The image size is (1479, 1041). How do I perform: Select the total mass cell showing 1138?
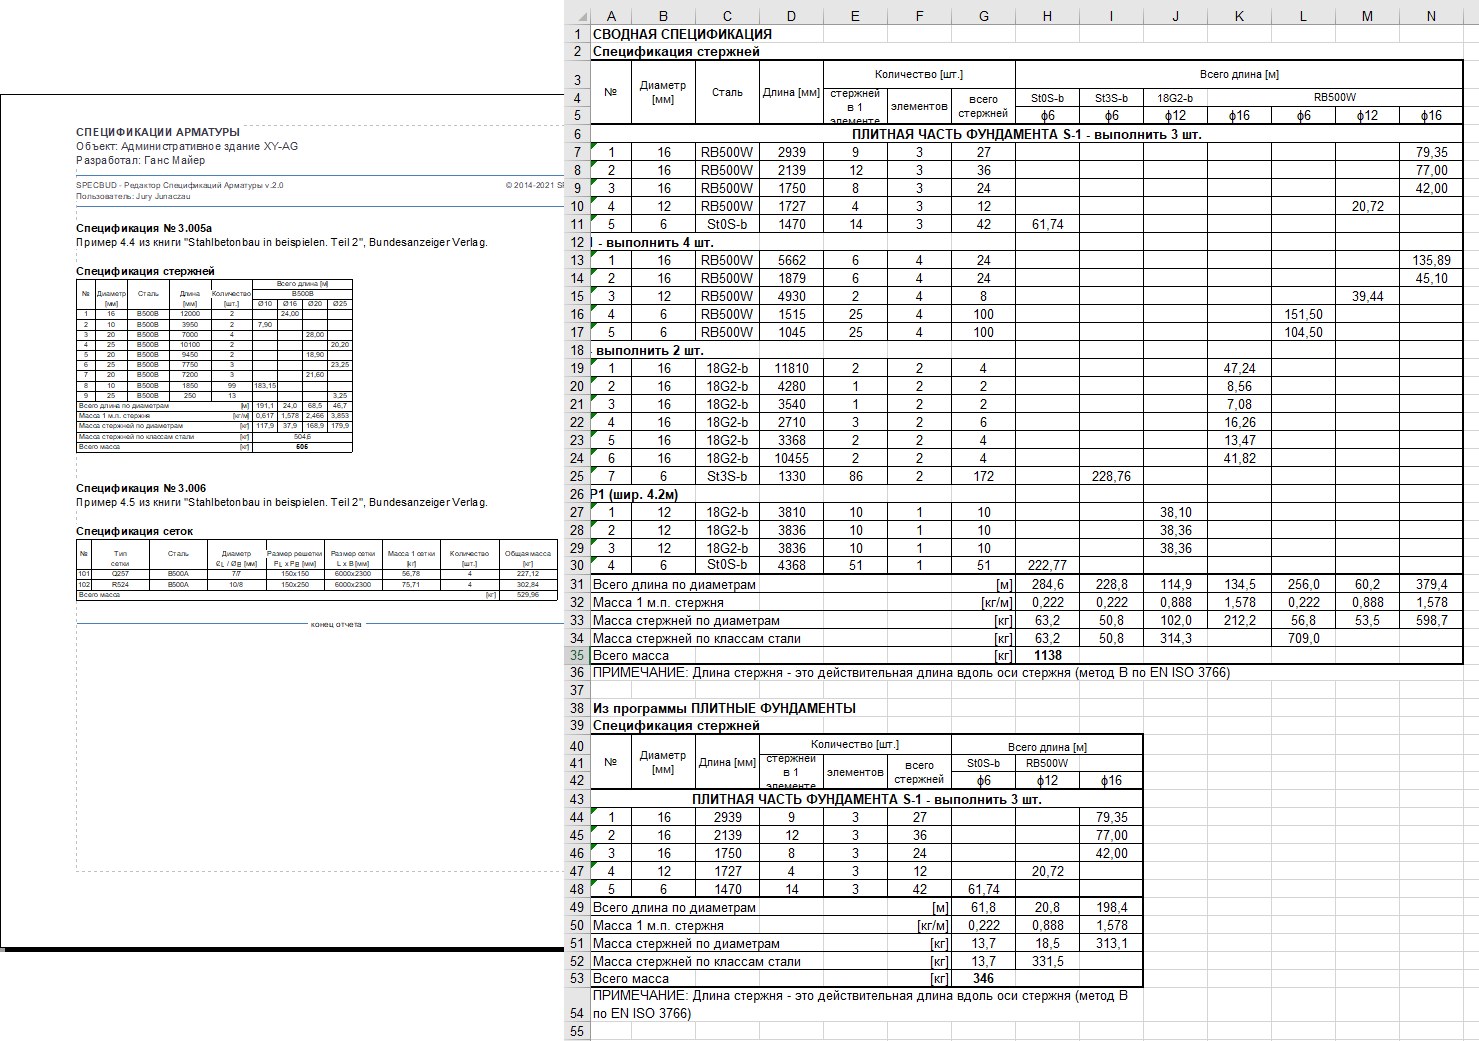point(1047,656)
